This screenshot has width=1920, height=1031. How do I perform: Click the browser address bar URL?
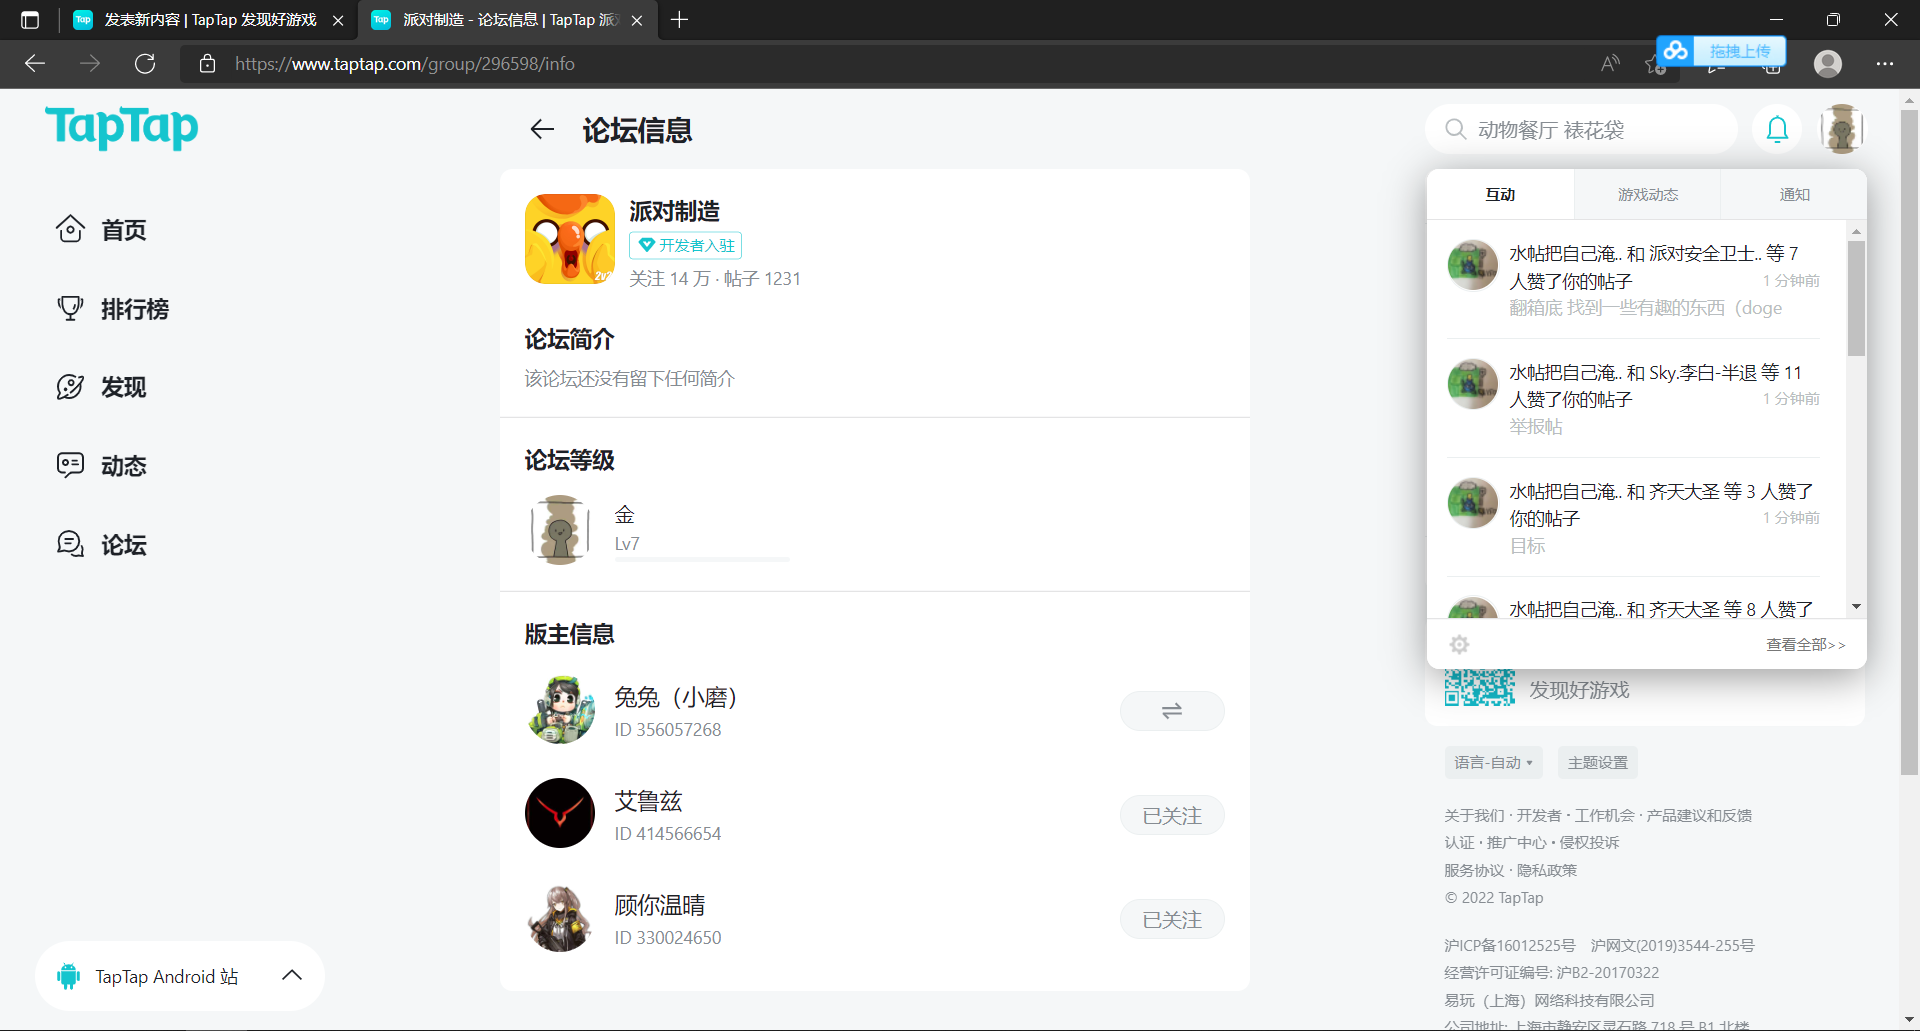click(x=405, y=64)
